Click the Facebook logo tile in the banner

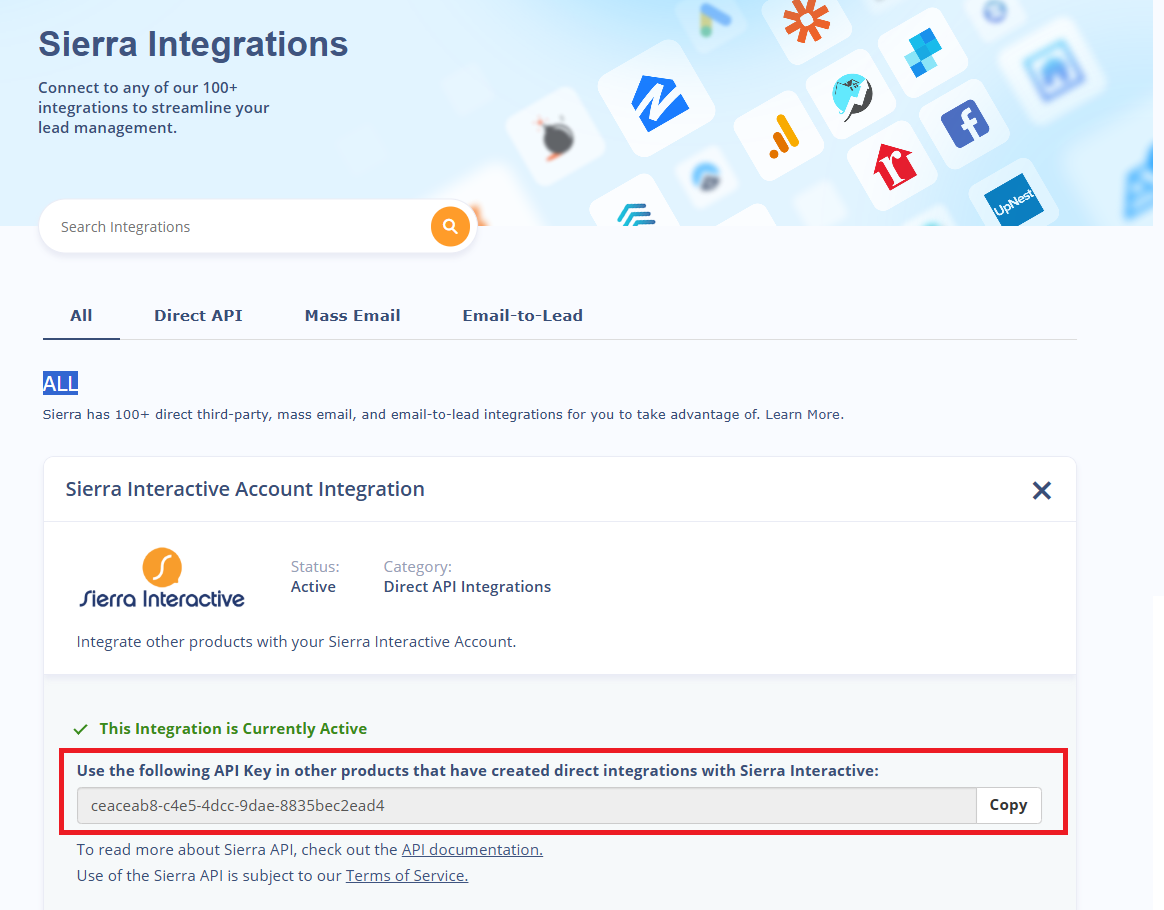[965, 123]
